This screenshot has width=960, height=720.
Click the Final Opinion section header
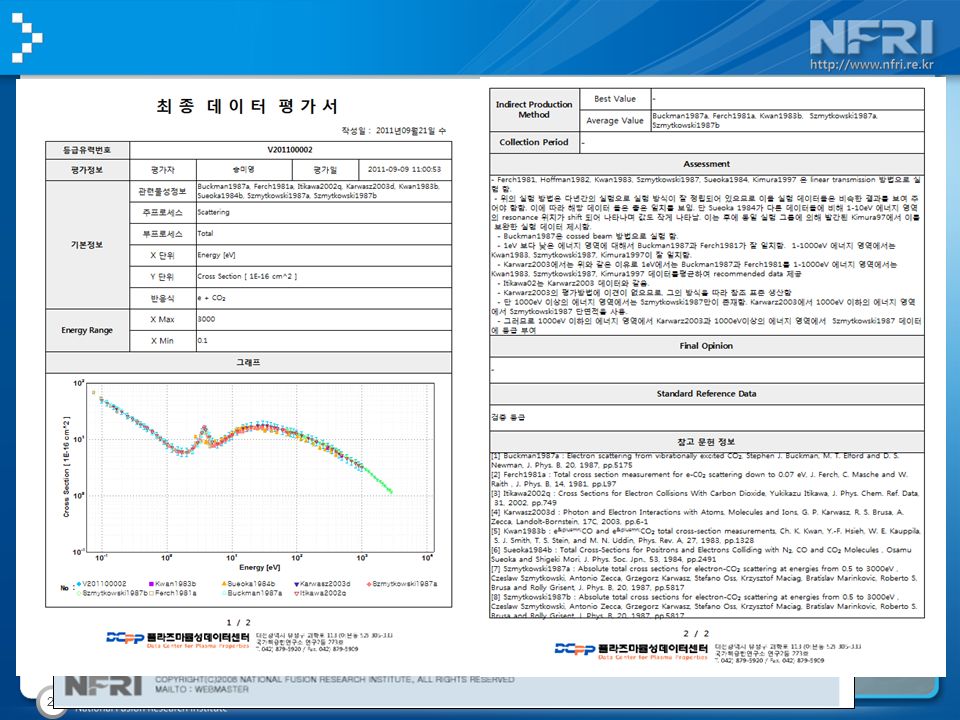707,346
